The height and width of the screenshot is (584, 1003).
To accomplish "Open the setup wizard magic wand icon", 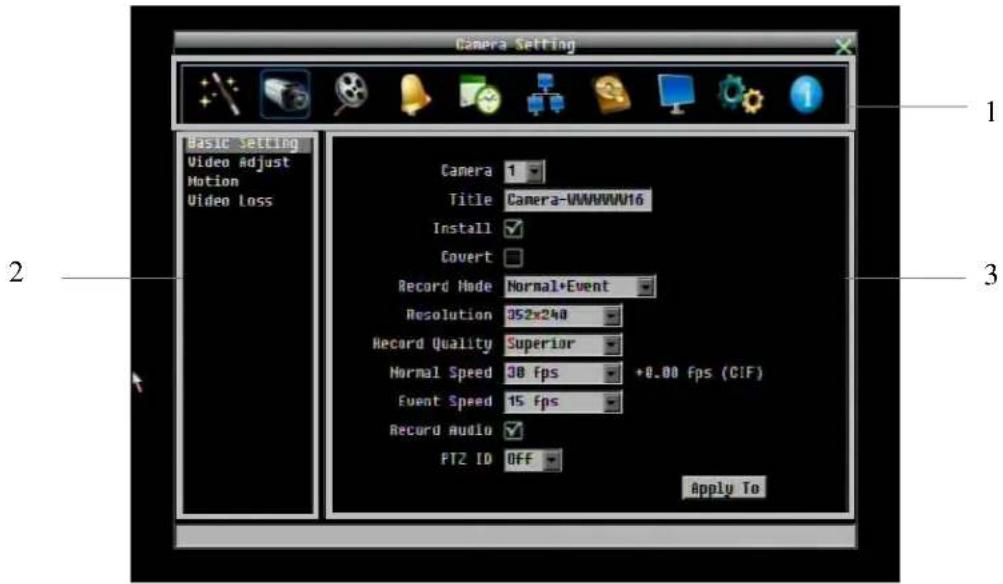I will tap(219, 95).
